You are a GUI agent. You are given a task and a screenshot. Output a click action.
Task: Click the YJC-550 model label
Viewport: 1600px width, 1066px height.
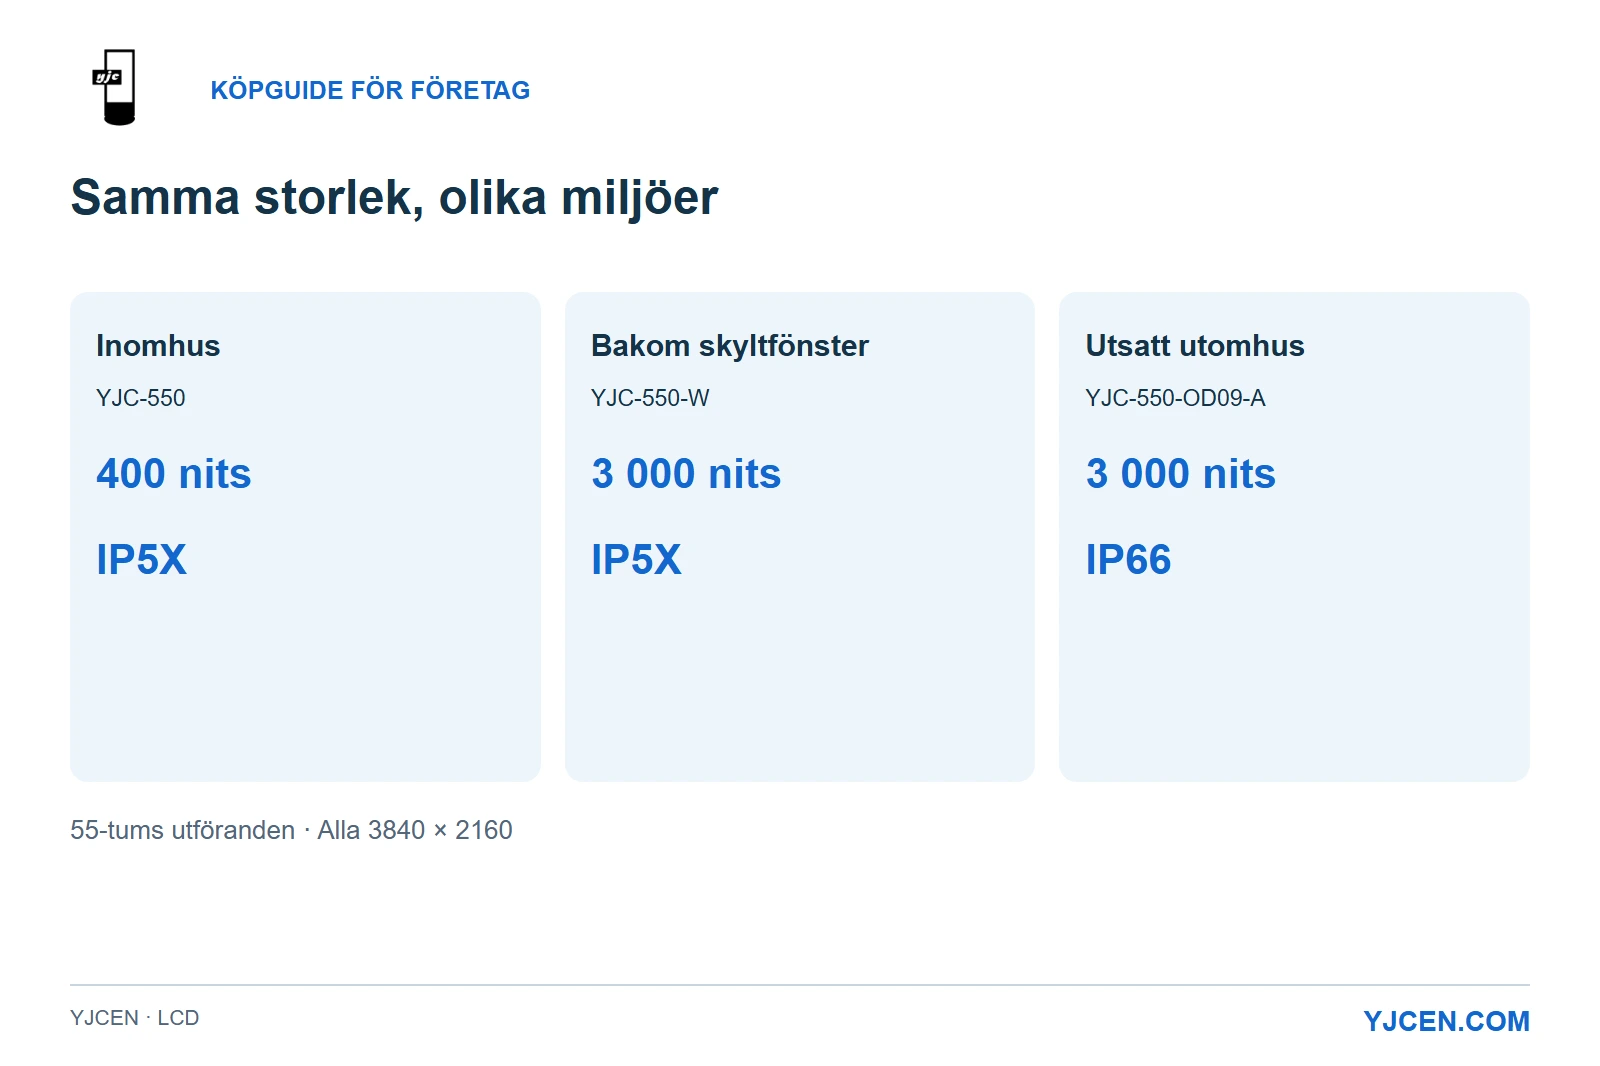tap(141, 398)
